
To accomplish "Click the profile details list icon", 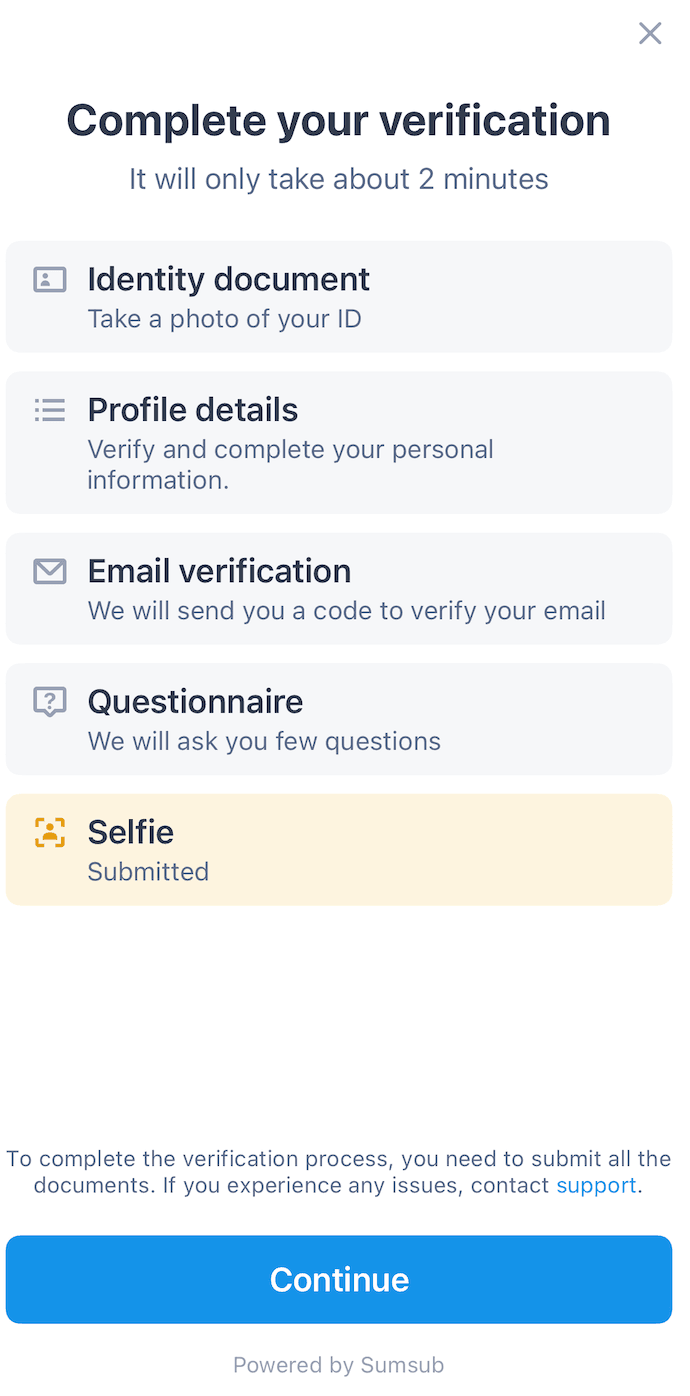I will [x=49, y=410].
